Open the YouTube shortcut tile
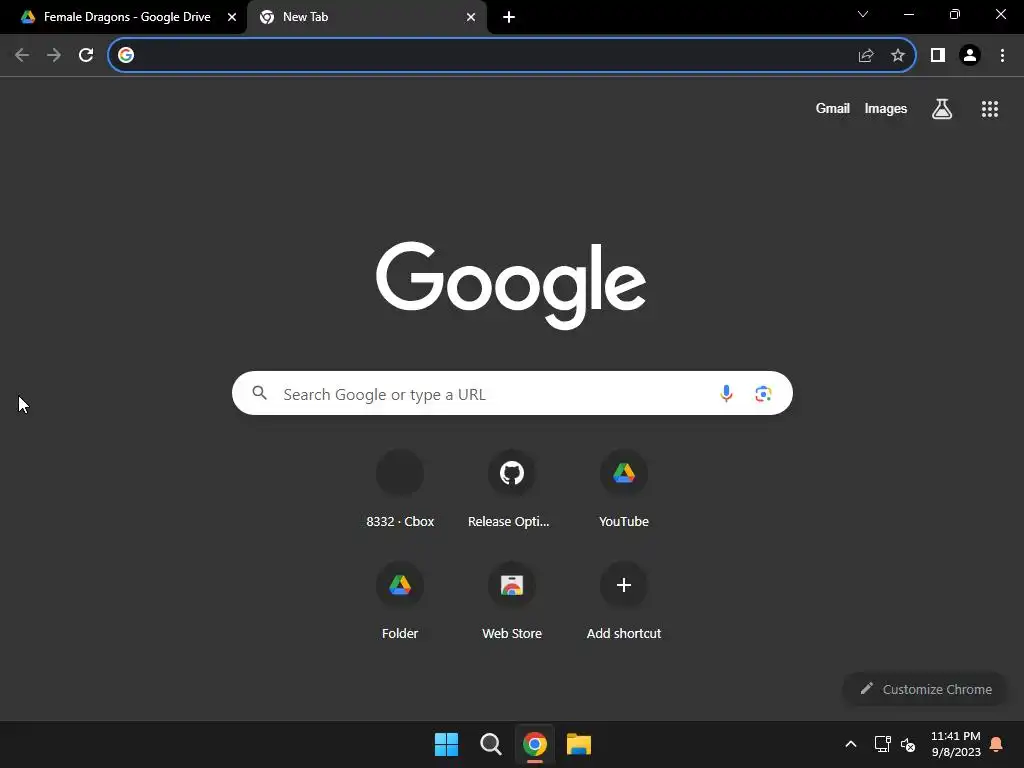The height and width of the screenshot is (768, 1024). click(x=624, y=490)
